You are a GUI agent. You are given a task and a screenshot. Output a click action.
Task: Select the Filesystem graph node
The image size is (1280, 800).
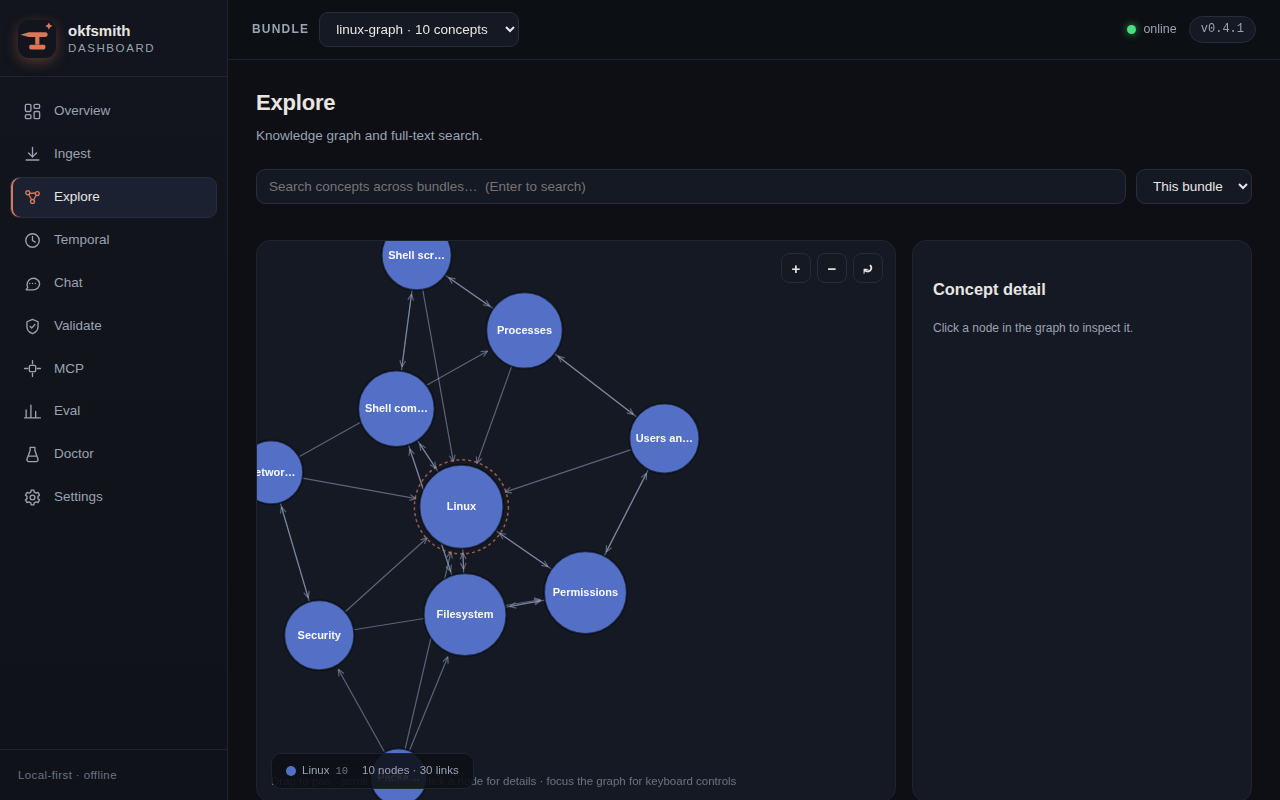tap(465, 614)
